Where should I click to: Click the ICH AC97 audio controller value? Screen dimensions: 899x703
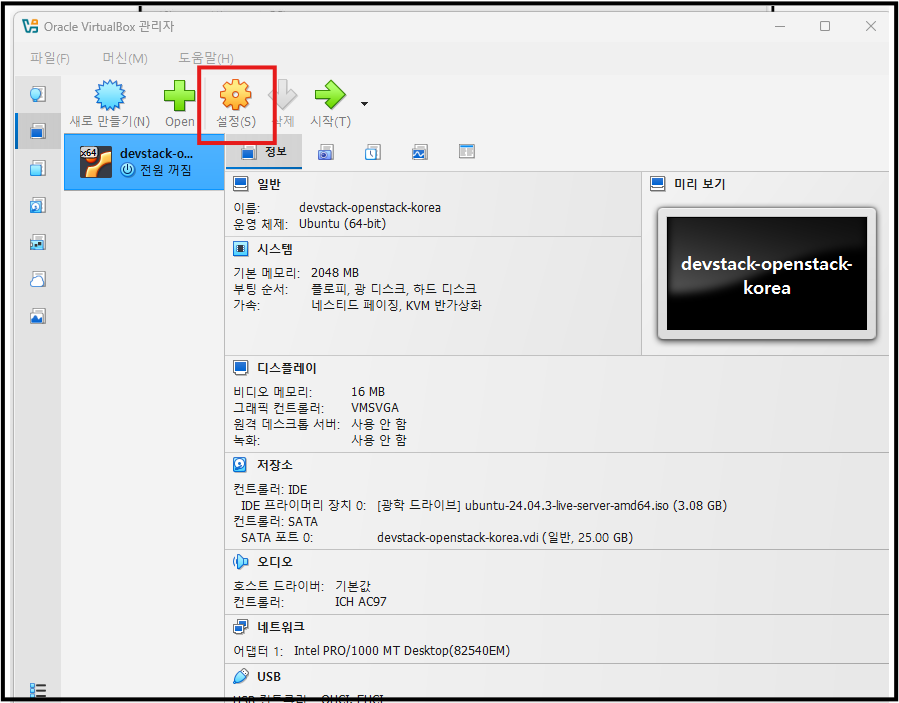[361, 602]
